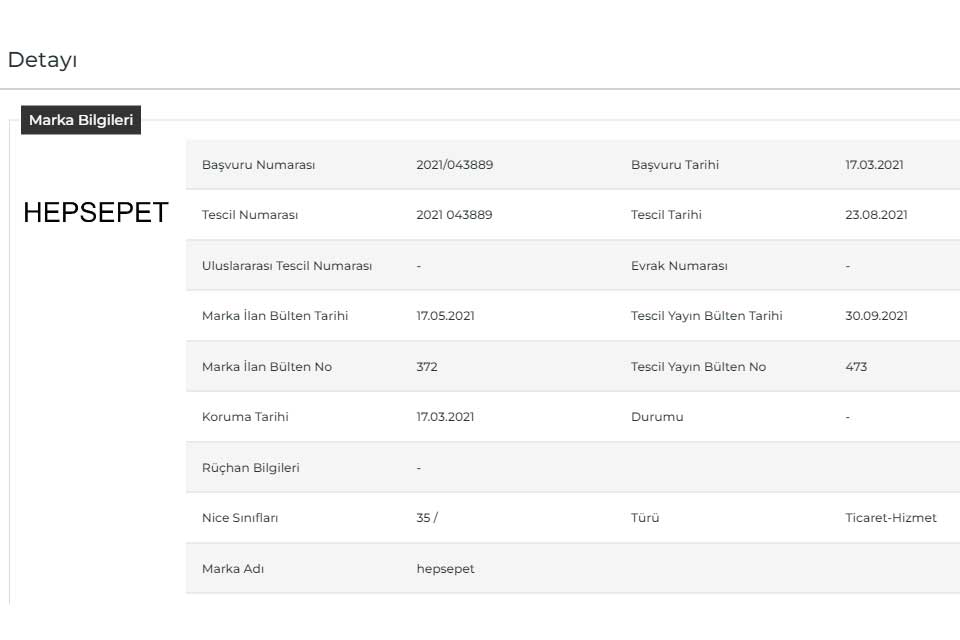Select registration number 2021 043889

(x=454, y=215)
